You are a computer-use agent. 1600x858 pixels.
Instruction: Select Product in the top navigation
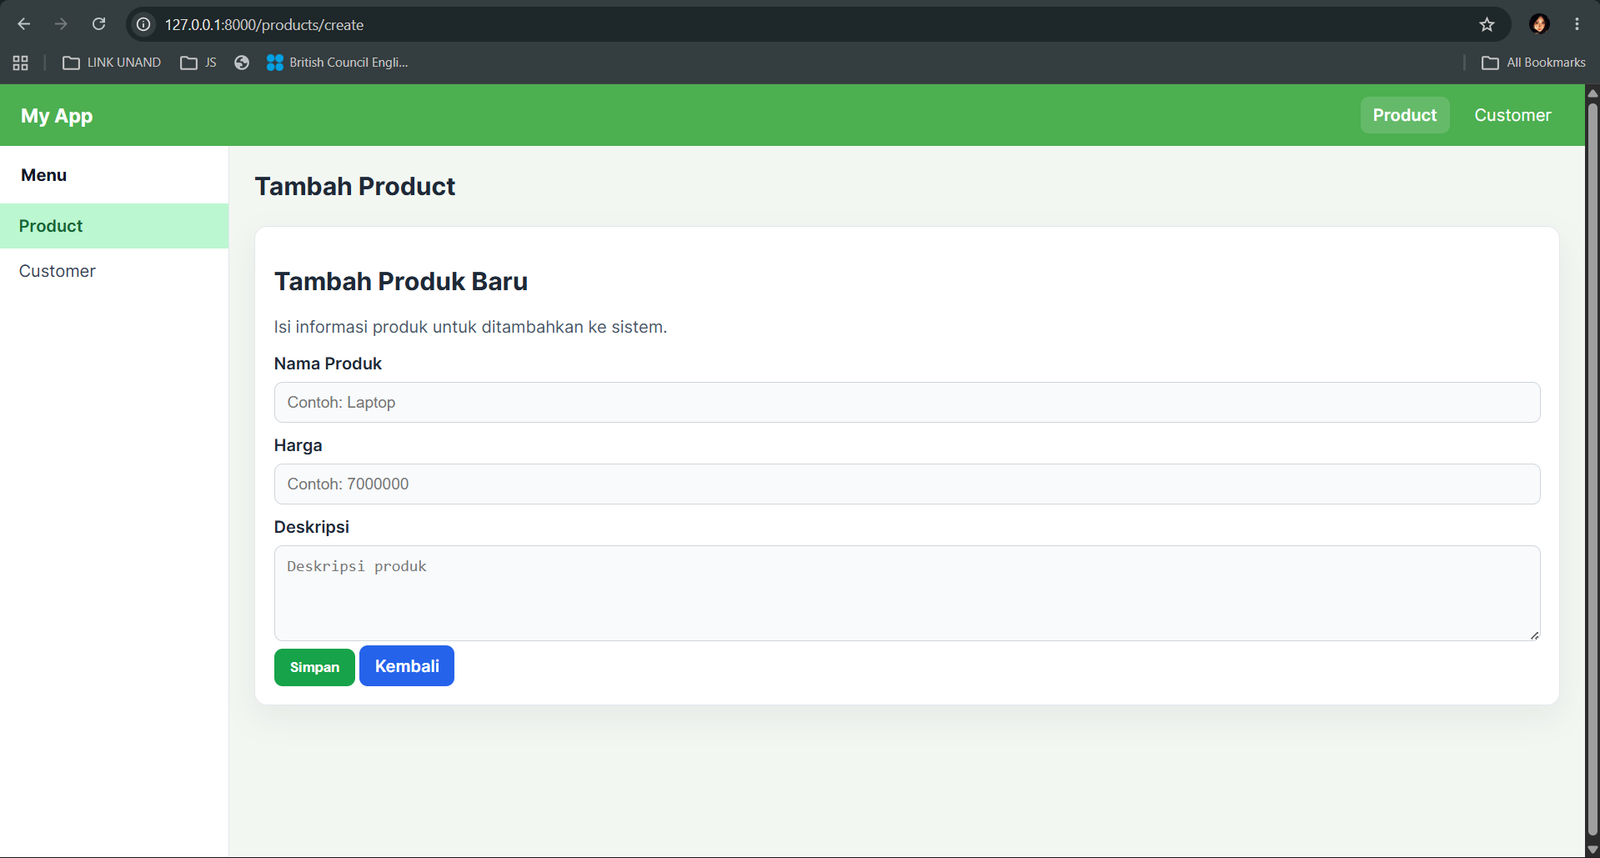(x=1405, y=115)
